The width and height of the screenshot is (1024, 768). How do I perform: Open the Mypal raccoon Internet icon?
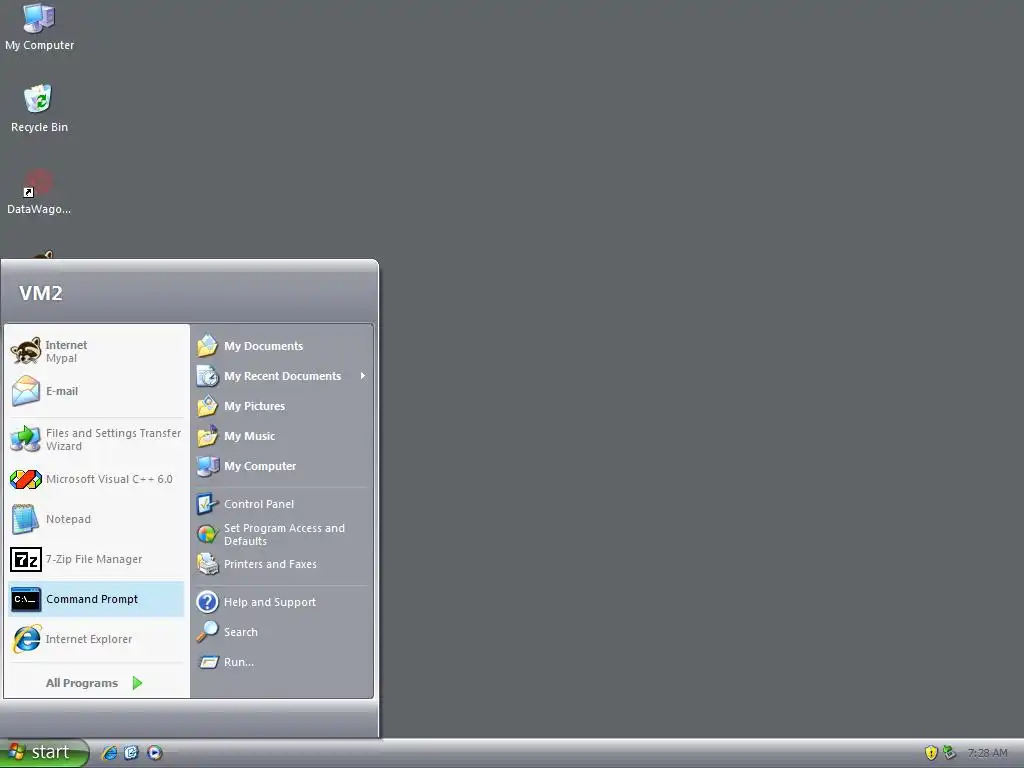[26, 351]
